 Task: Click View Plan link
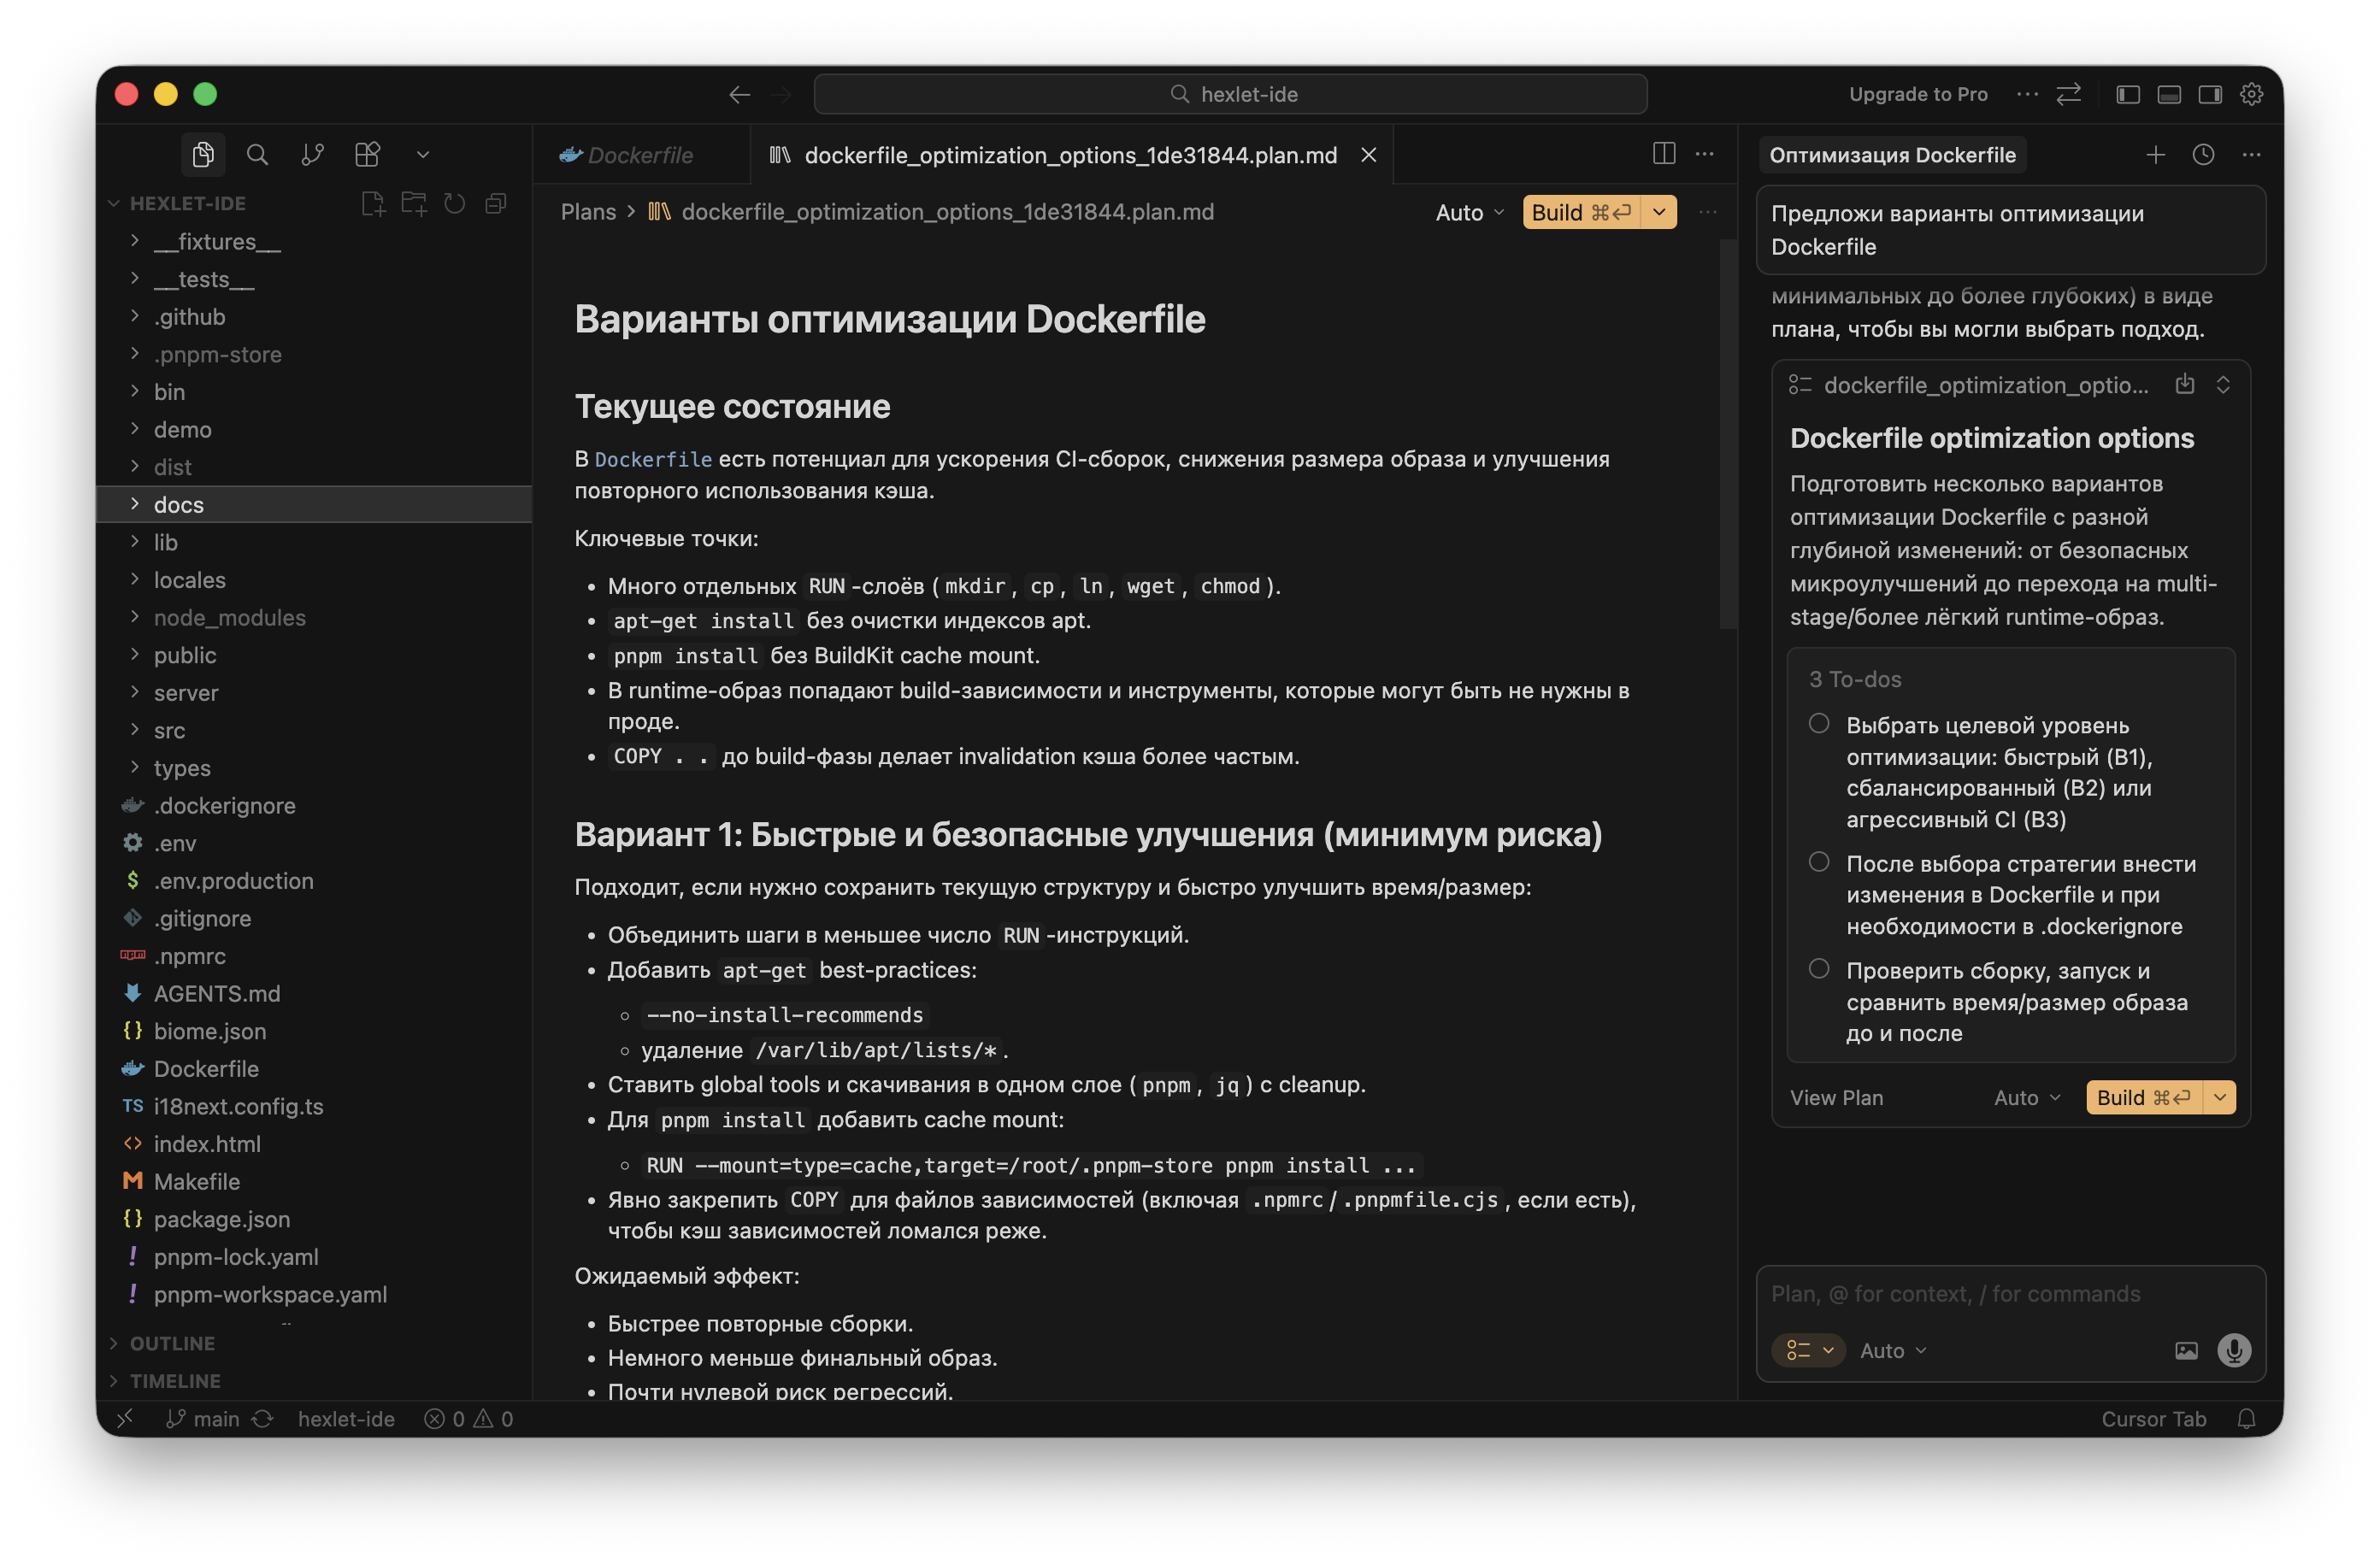coord(1836,1097)
